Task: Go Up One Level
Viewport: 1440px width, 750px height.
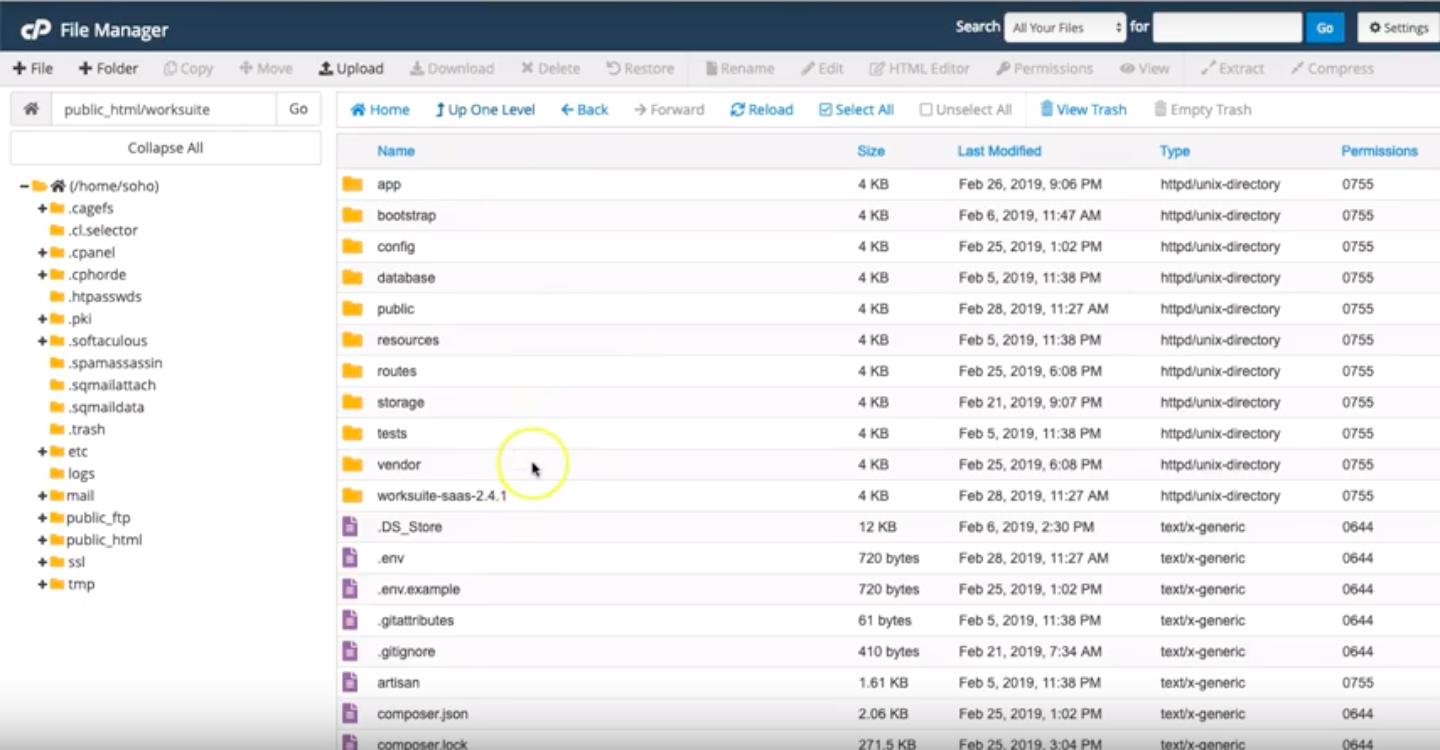Action: (485, 110)
